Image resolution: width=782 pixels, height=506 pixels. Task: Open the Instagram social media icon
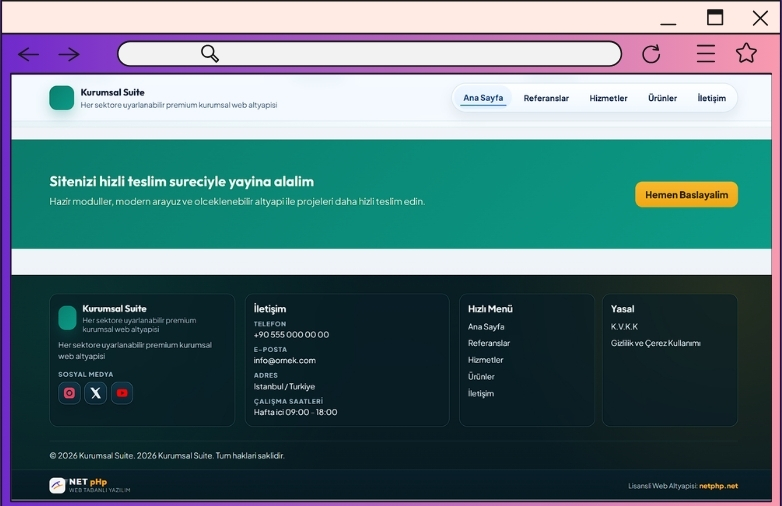[69, 393]
